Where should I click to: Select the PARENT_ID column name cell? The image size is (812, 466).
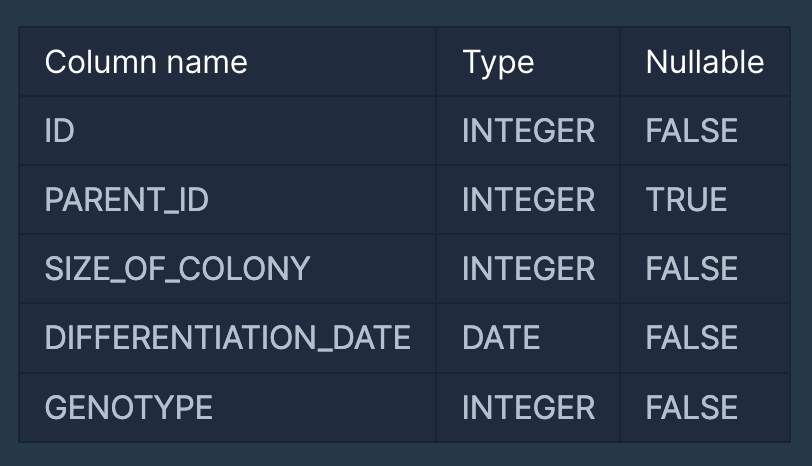click(127, 200)
